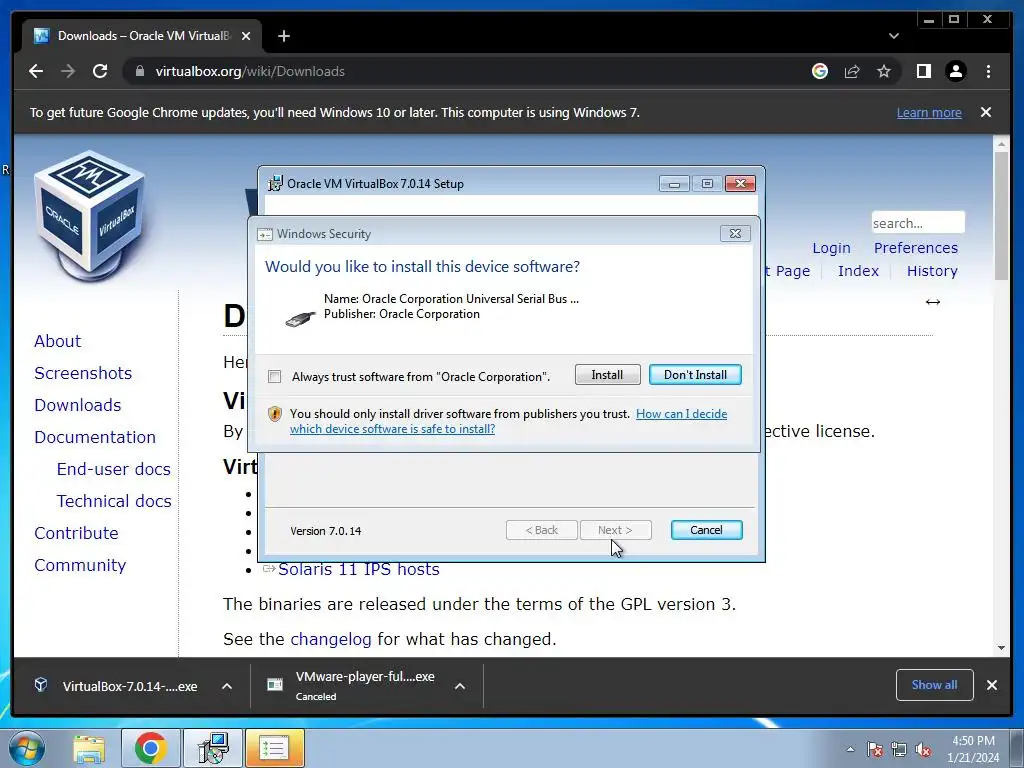1024x768 pixels.
Task: Click the taskbar clock 4:50 PM
Action: pos(973,749)
